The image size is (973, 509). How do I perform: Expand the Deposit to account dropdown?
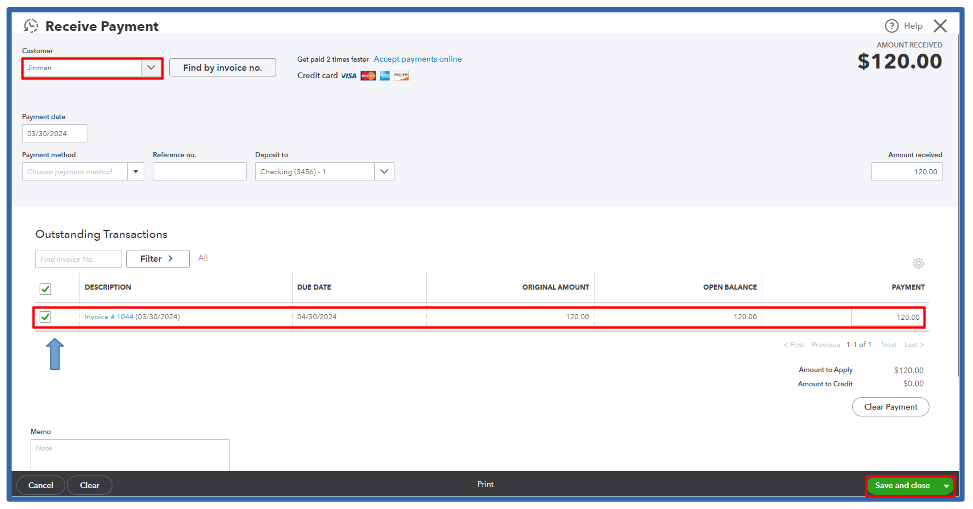point(384,172)
